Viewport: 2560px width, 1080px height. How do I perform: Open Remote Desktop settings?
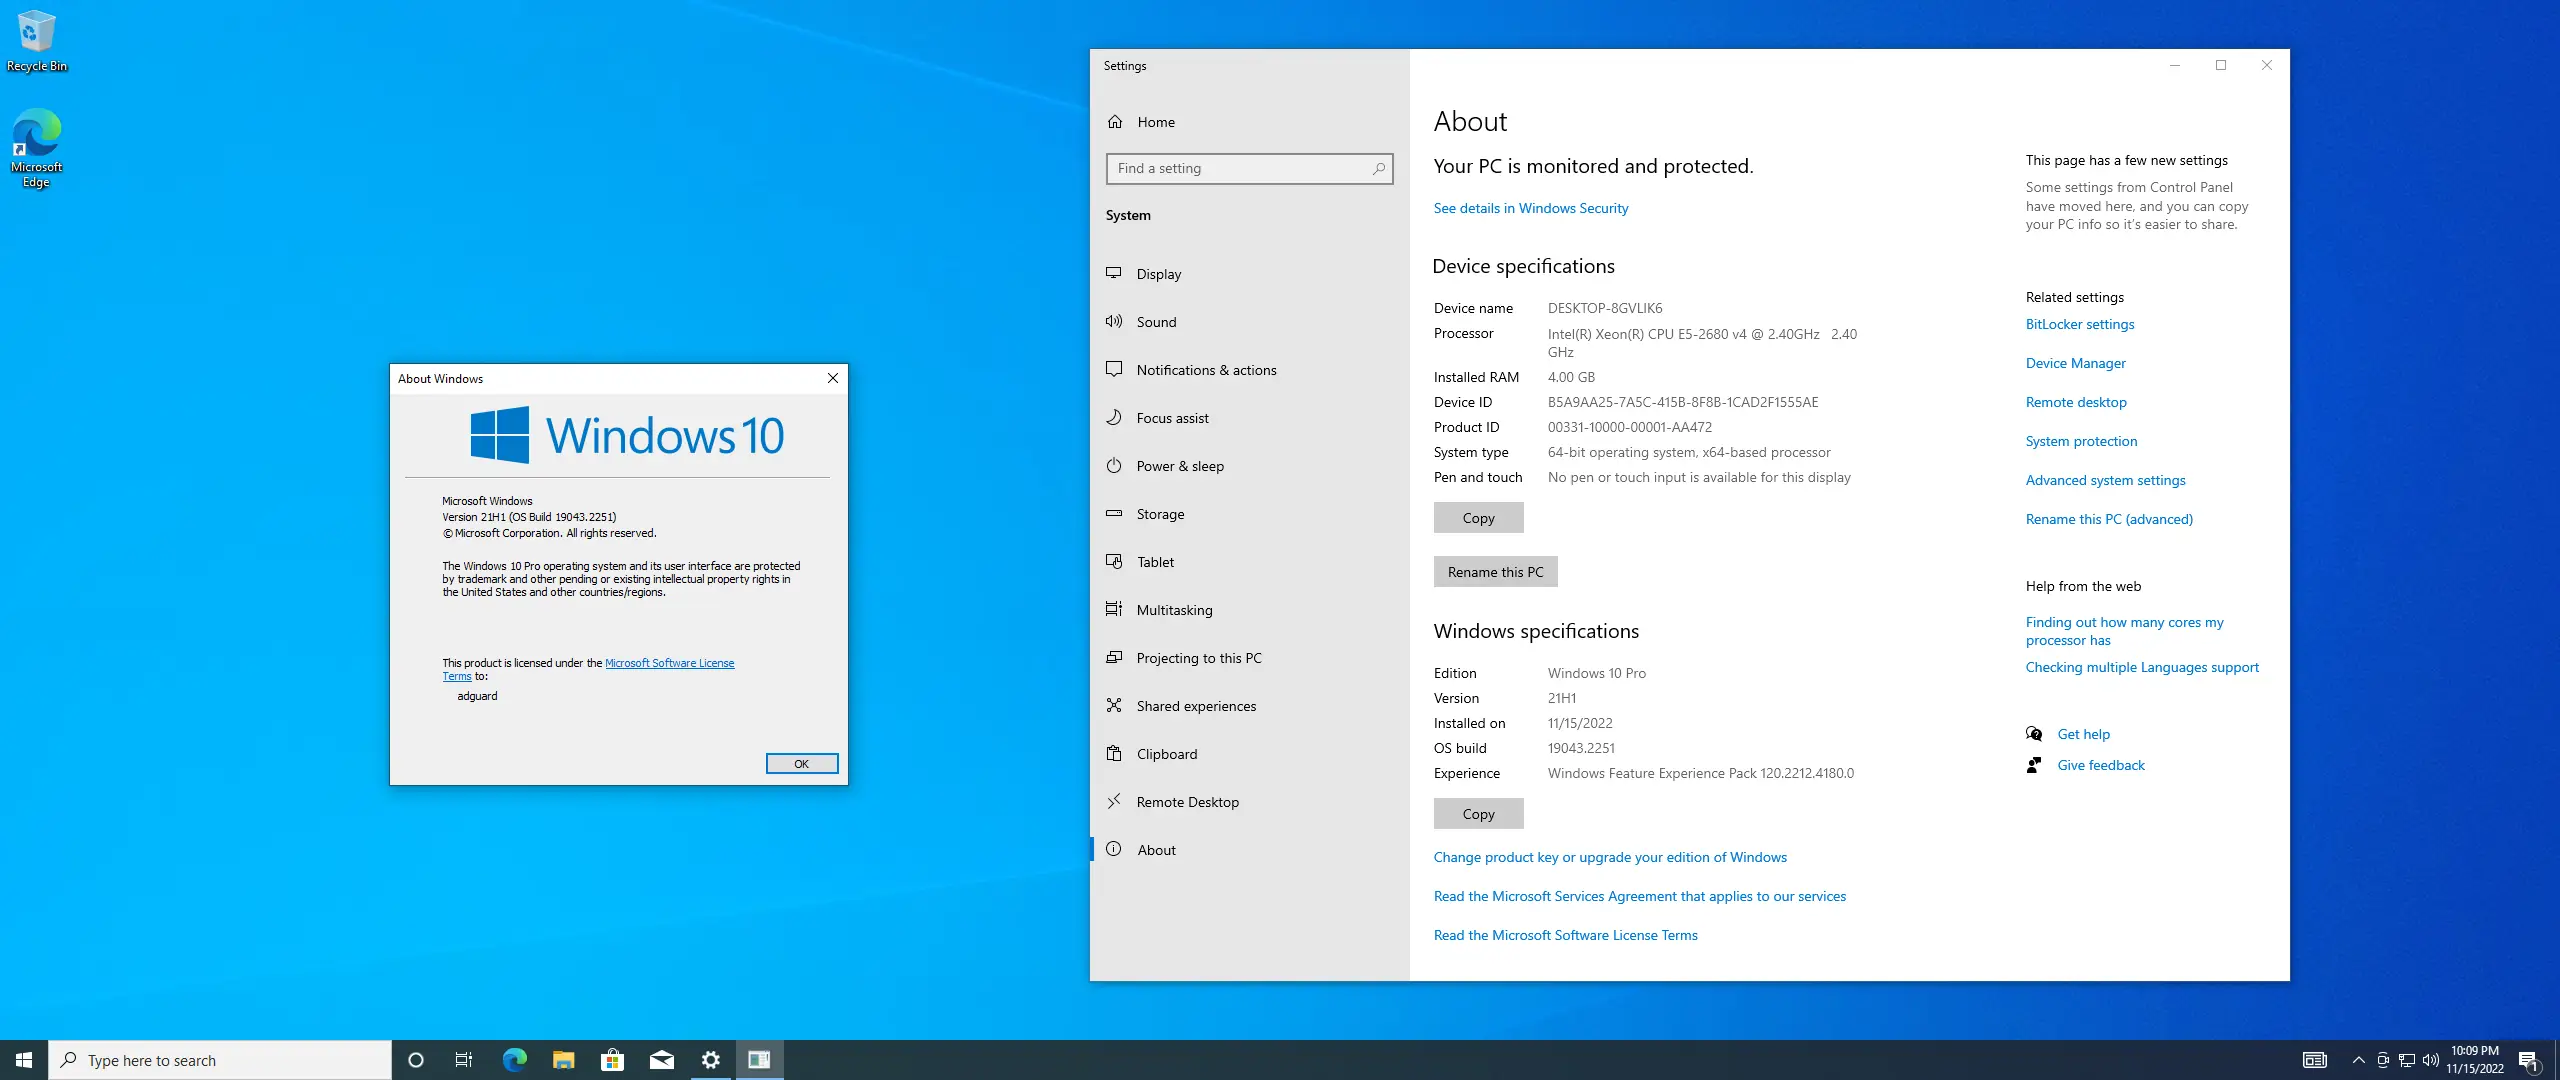pyautogui.click(x=1187, y=801)
